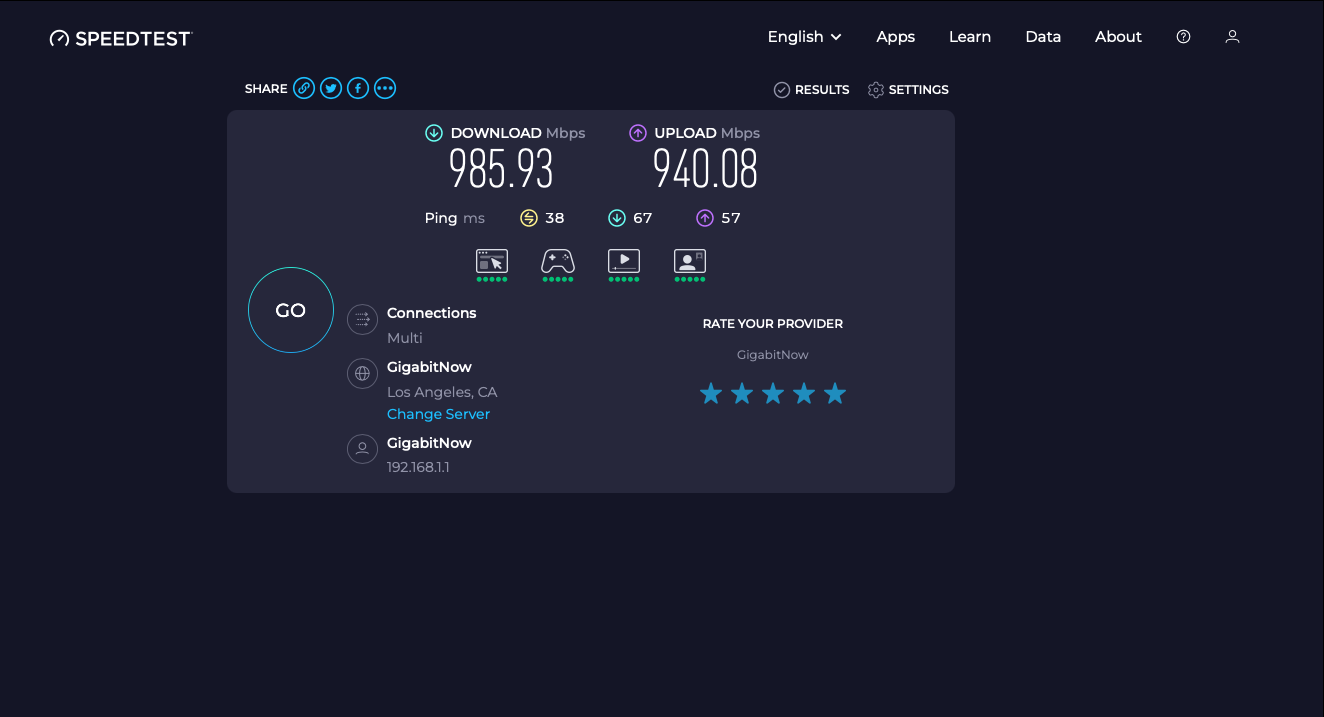
Task: Open the Data menu
Action: 1043,37
